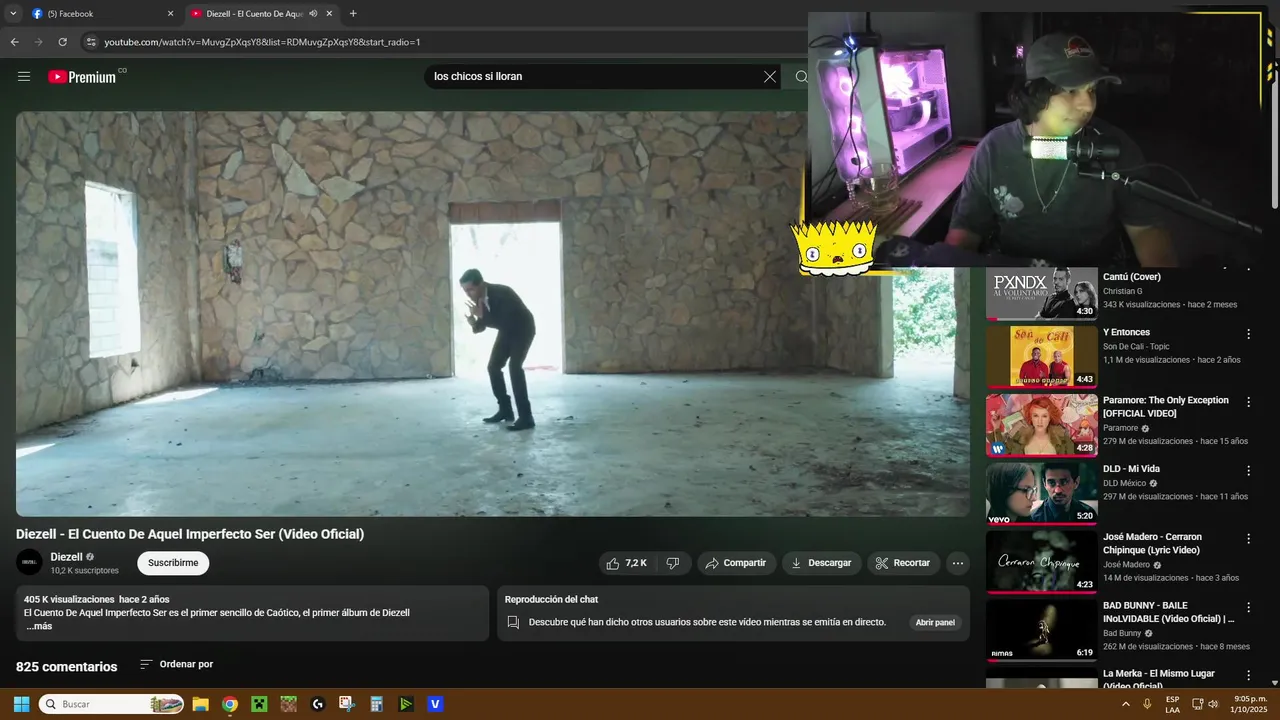Viewport: 1280px width, 720px height.
Task: Open Google Chrome from taskbar
Action: 230,704
